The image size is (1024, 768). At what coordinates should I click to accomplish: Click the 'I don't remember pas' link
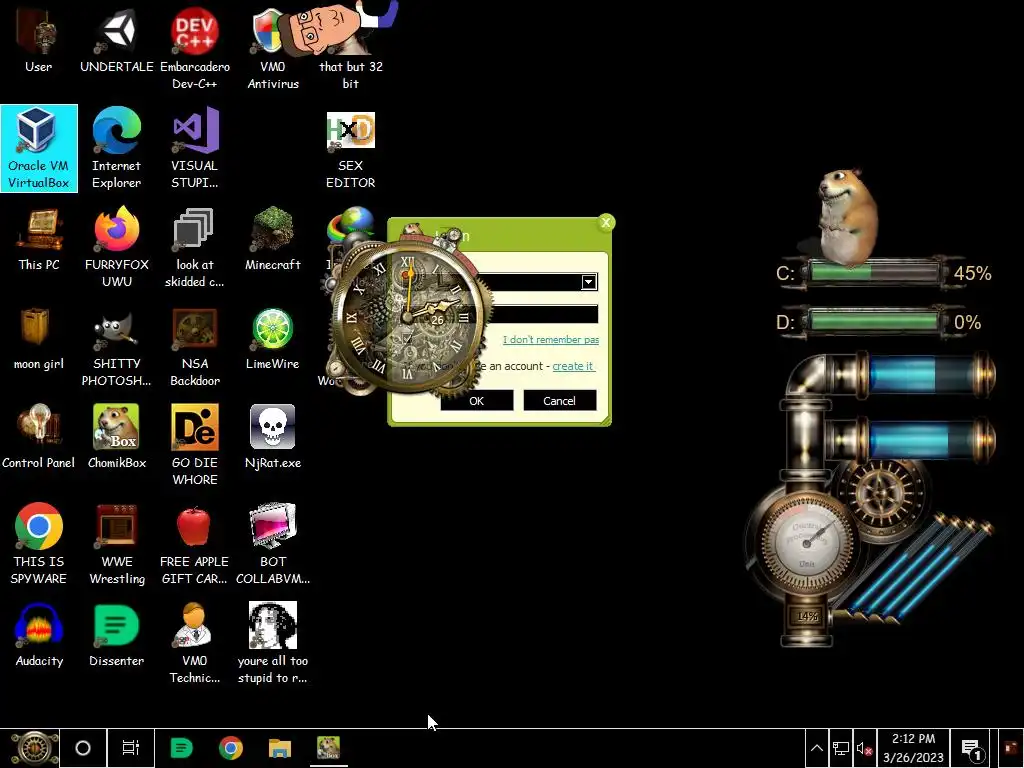tap(551, 340)
